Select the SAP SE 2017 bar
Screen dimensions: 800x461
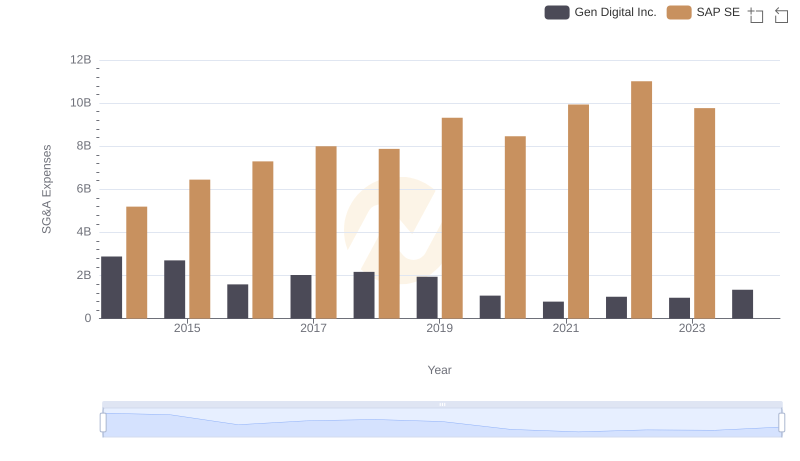[x=326, y=233]
